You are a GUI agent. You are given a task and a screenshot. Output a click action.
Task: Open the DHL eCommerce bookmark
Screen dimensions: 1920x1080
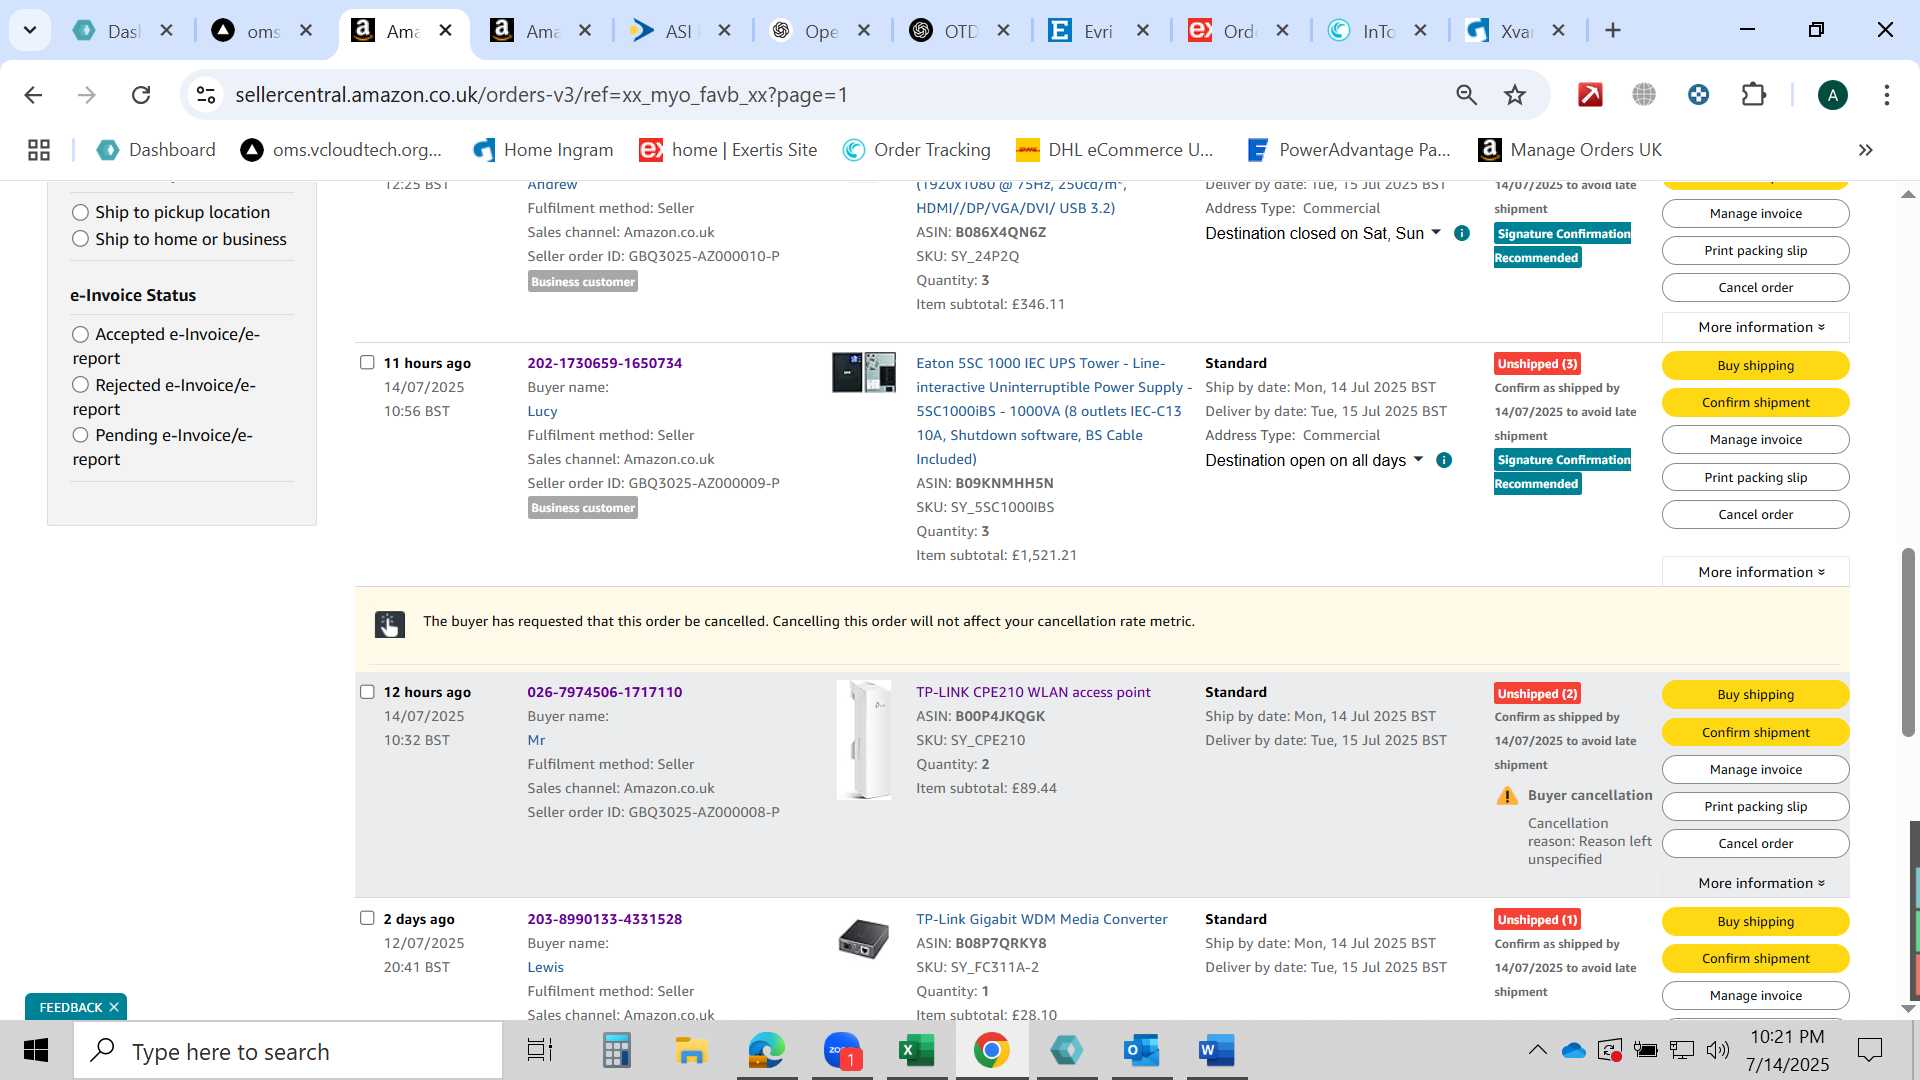[1114, 150]
